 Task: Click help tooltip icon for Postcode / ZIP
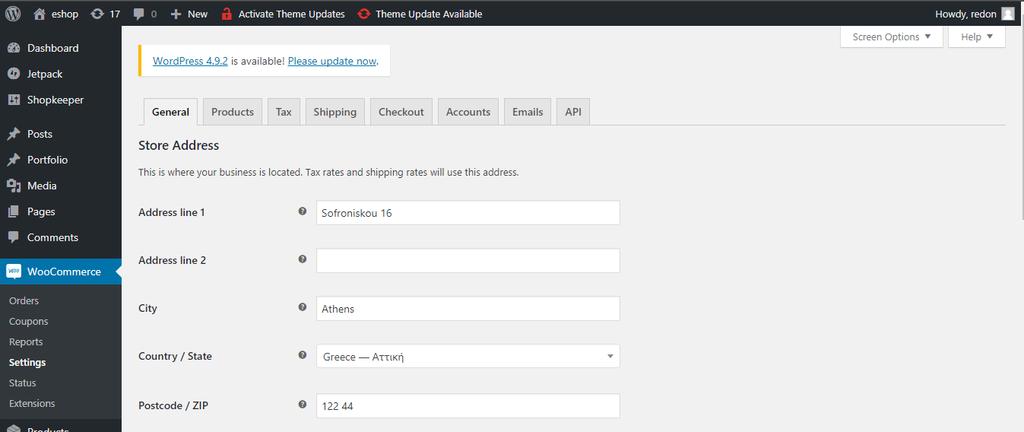(302, 404)
